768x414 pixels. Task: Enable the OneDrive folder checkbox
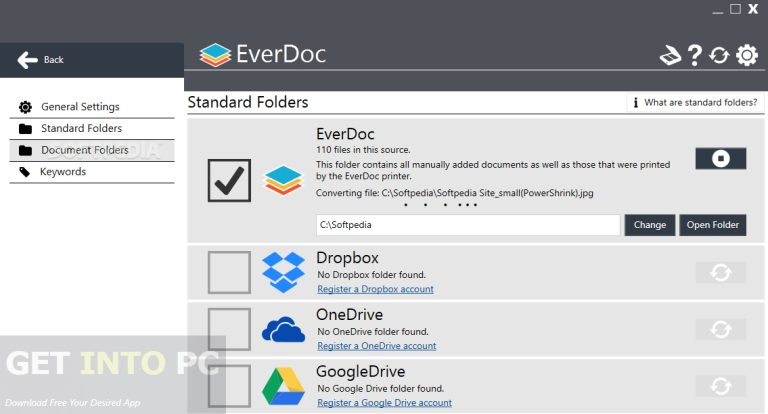click(x=229, y=329)
